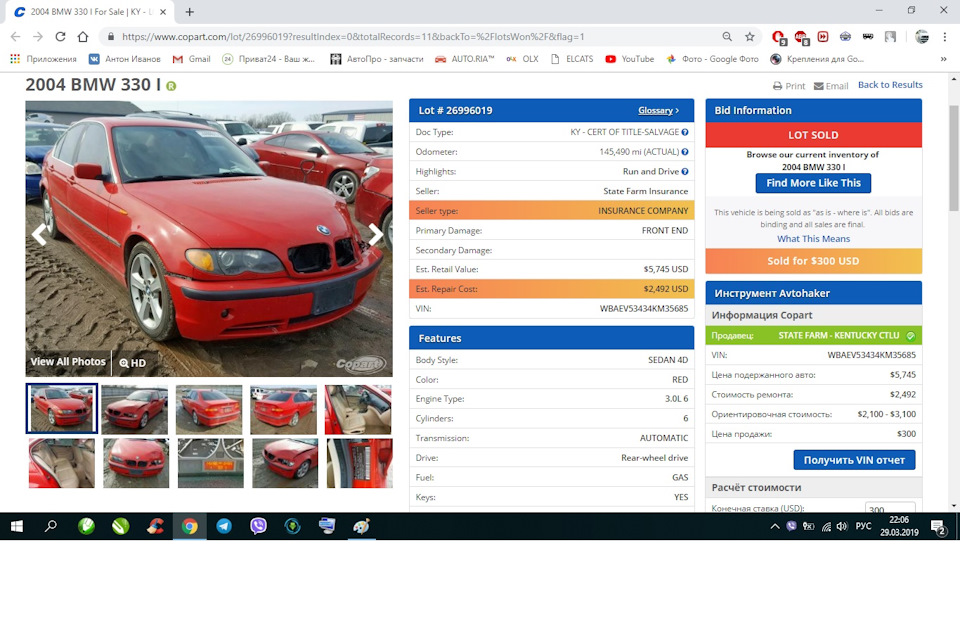Go to the browser home page icon
The height and width of the screenshot is (636, 960).
pos(83,37)
